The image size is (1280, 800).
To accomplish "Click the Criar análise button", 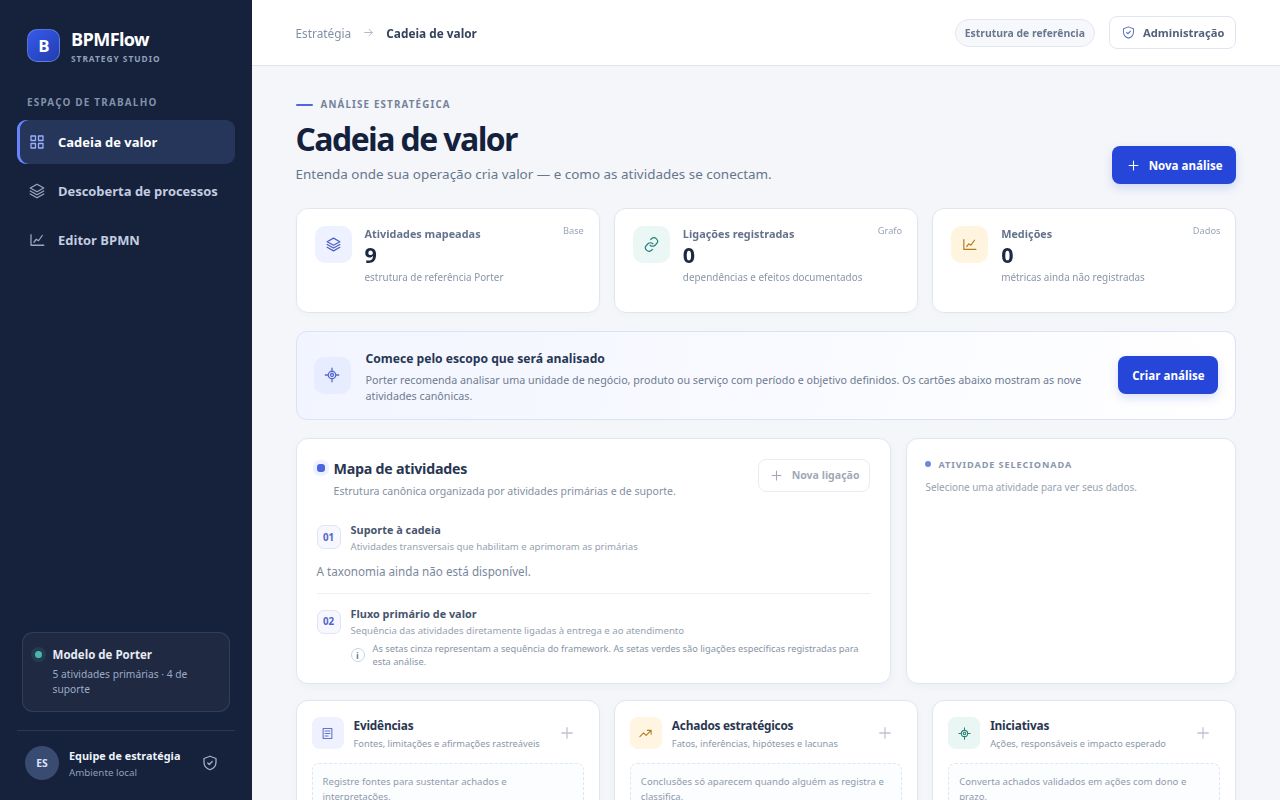I will pyautogui.click(x=1168, y=375).
